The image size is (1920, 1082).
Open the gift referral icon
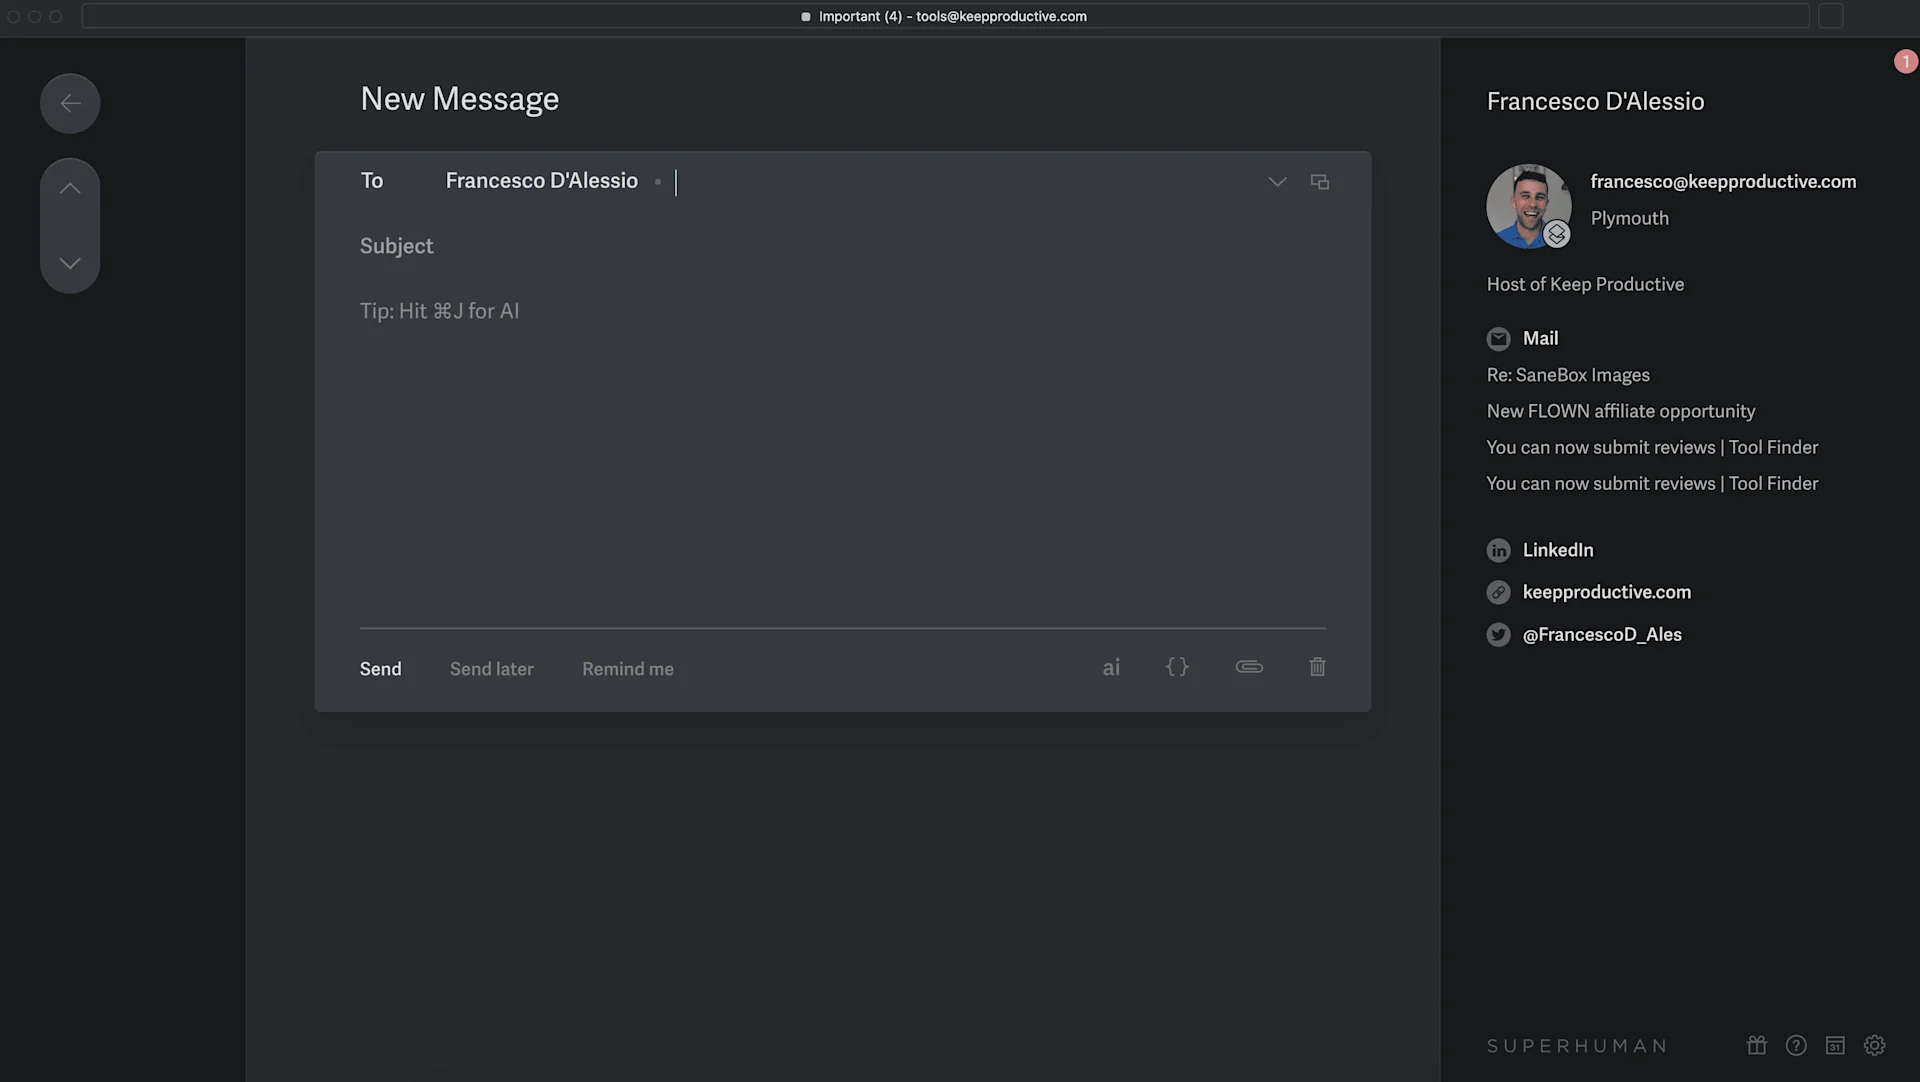1757,1045
